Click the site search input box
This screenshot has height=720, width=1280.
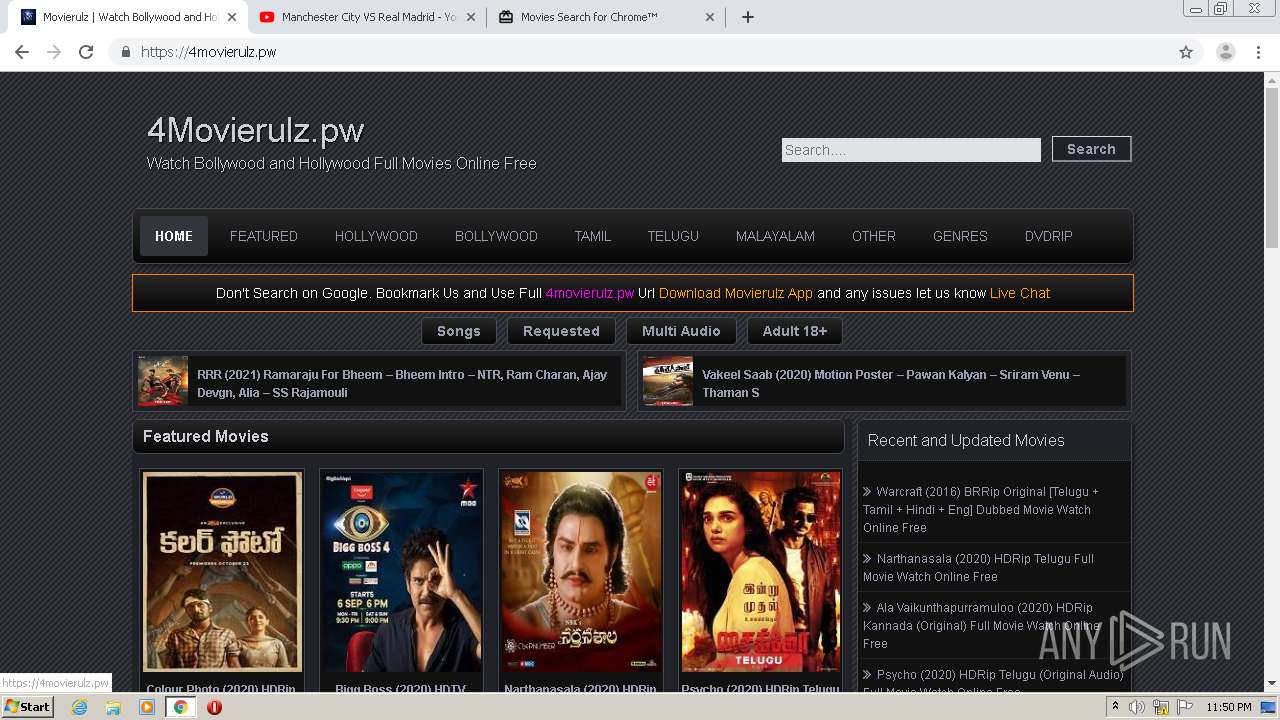coord(911,150)
